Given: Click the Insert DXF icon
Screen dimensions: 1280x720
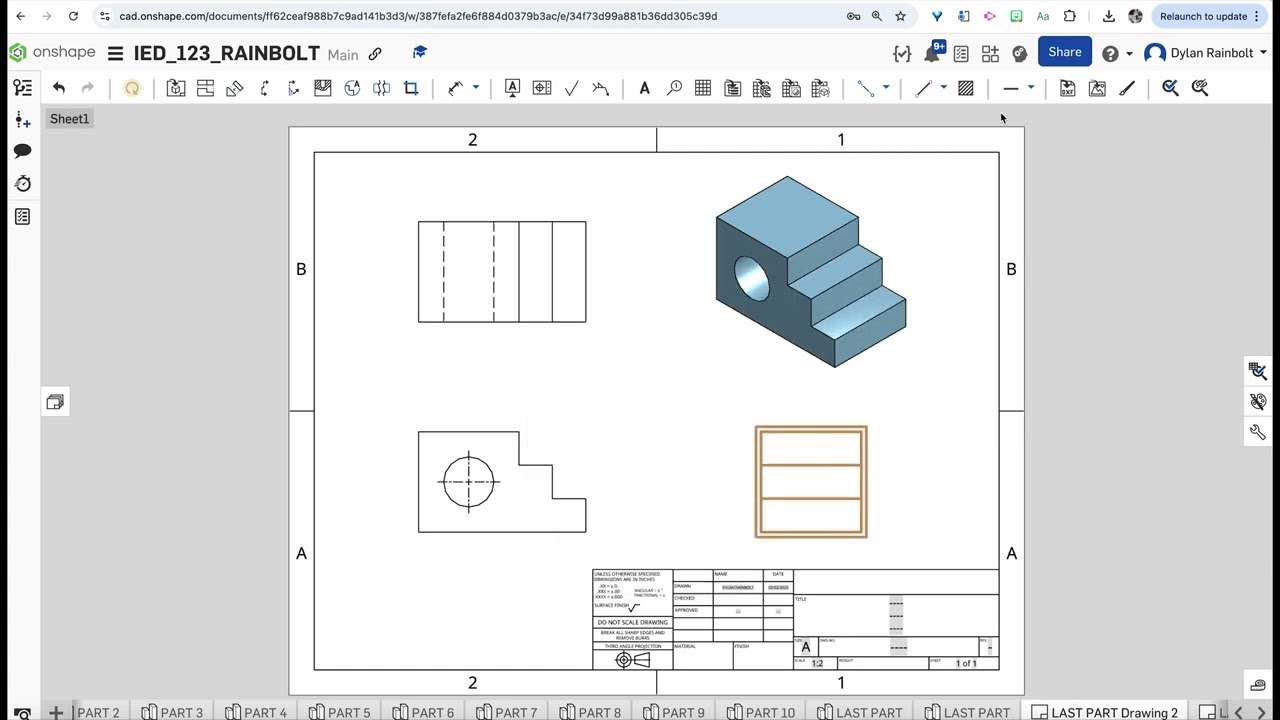Looking at the screenshot, I should tap(1067, 89).
